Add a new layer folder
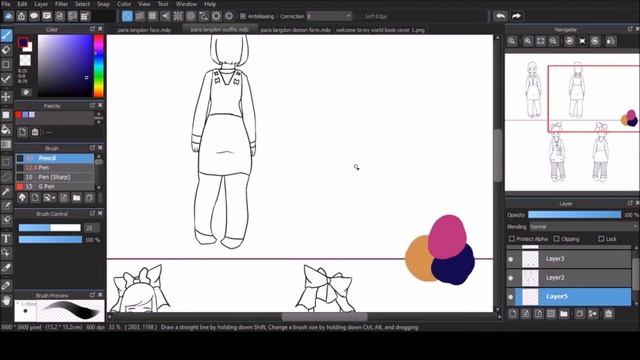The height and width of the screenshot is (360, 640). (x=564, y=314)
